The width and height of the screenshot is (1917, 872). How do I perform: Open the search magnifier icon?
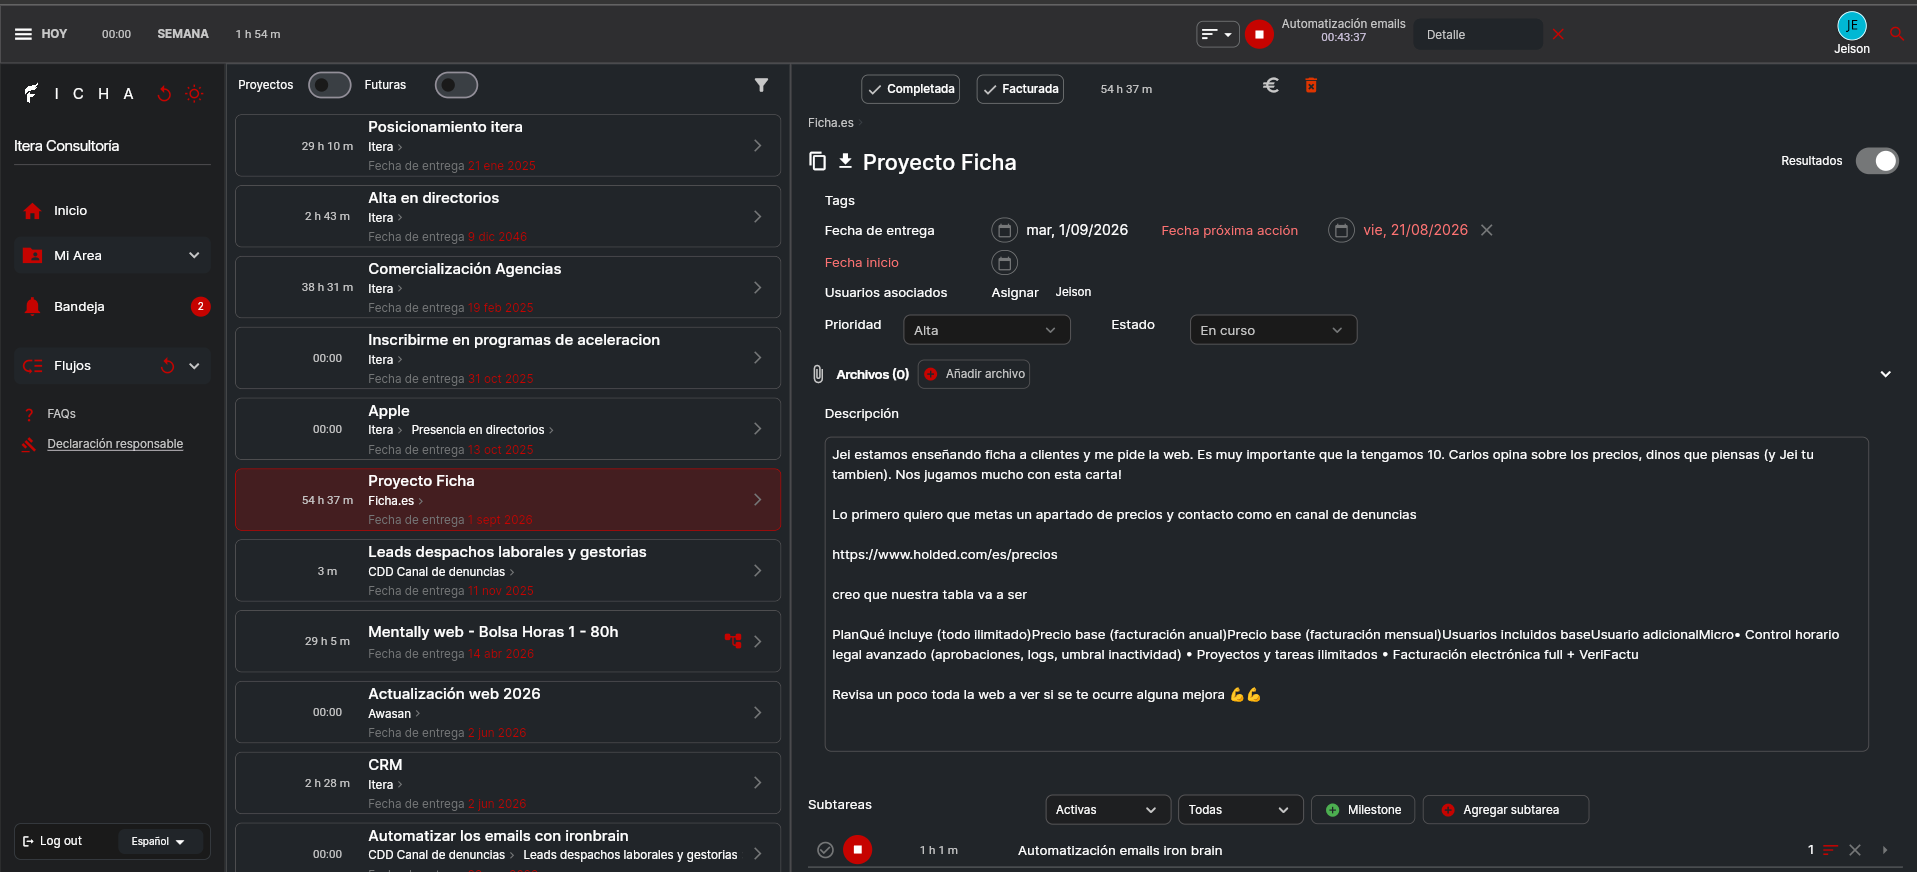pos(1896,34)
